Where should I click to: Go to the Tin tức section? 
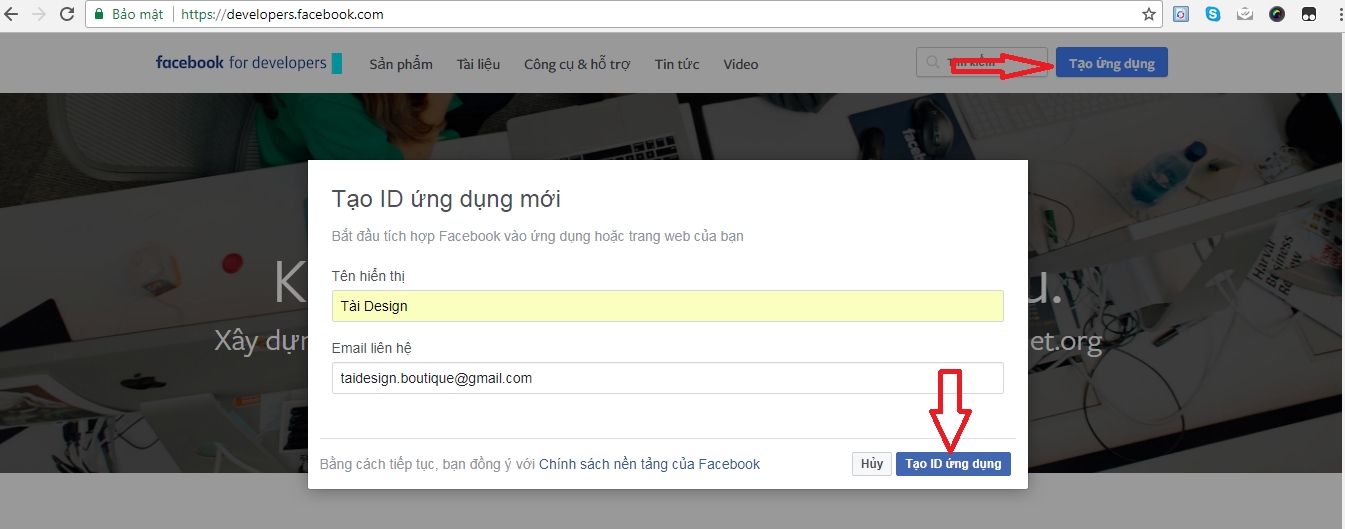677,64
